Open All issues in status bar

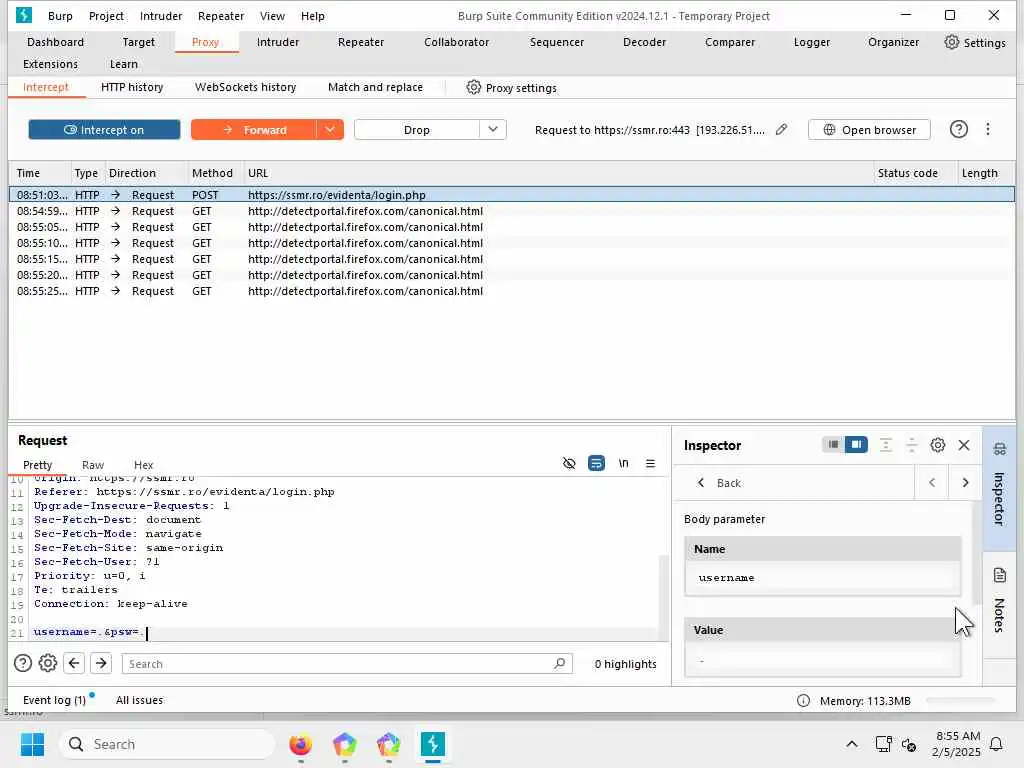point(139,700)
